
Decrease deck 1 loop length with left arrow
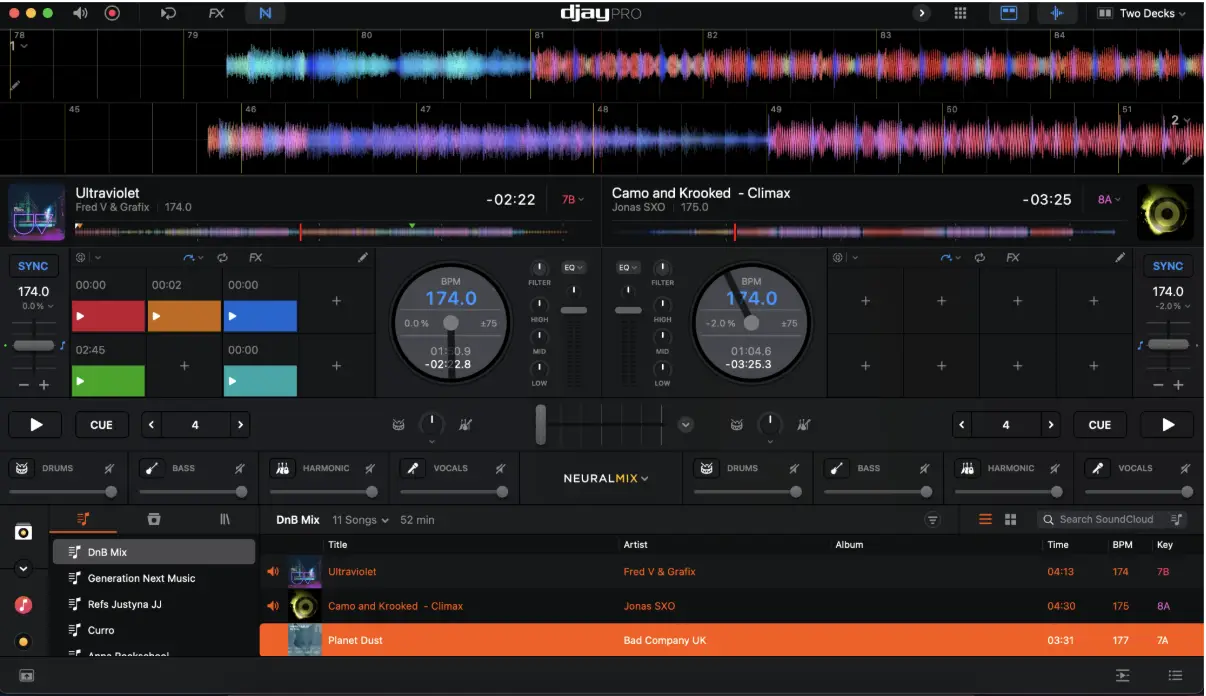[x=152, y=425]
